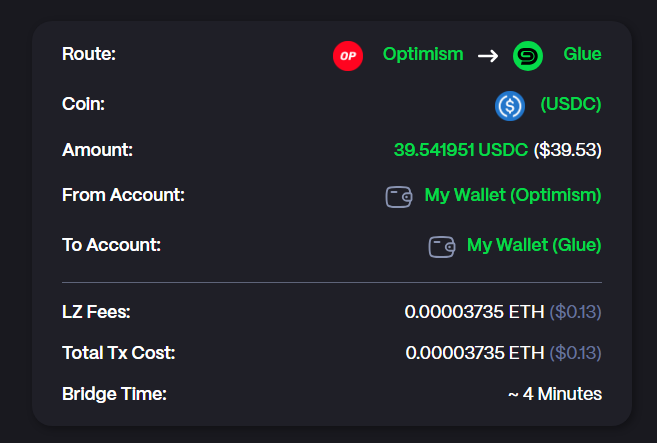Click the 39.541951 USDC amount
657x443 pixels.
coord(461,150)
